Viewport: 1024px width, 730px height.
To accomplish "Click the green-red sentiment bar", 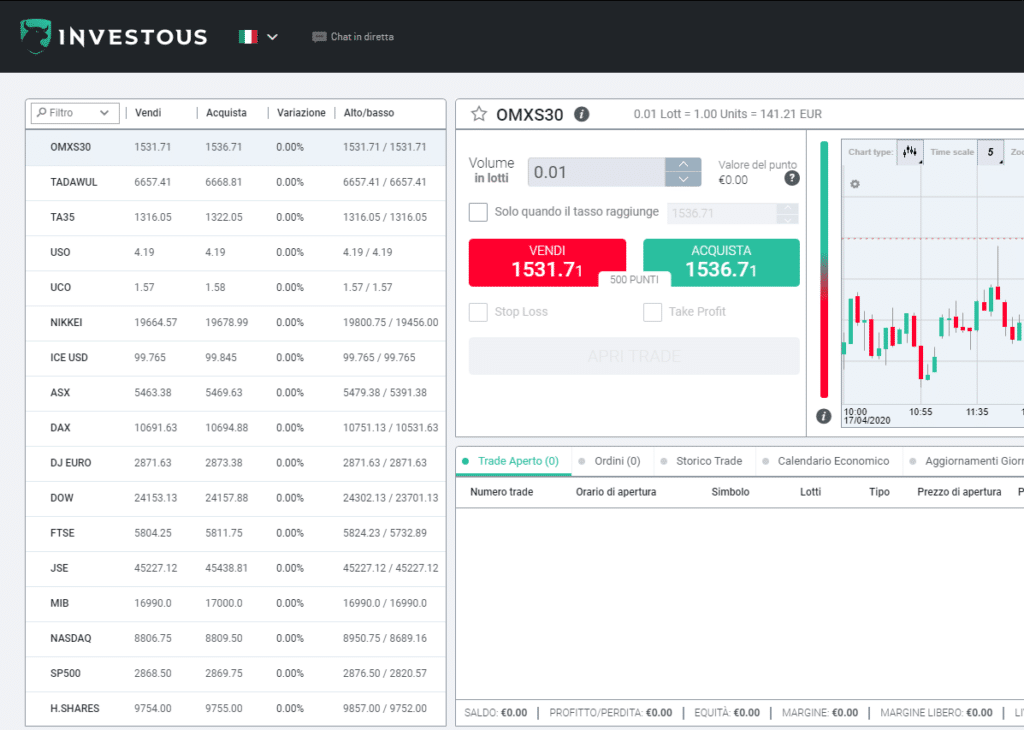I will pyautogui.click(x=824, y=269).
